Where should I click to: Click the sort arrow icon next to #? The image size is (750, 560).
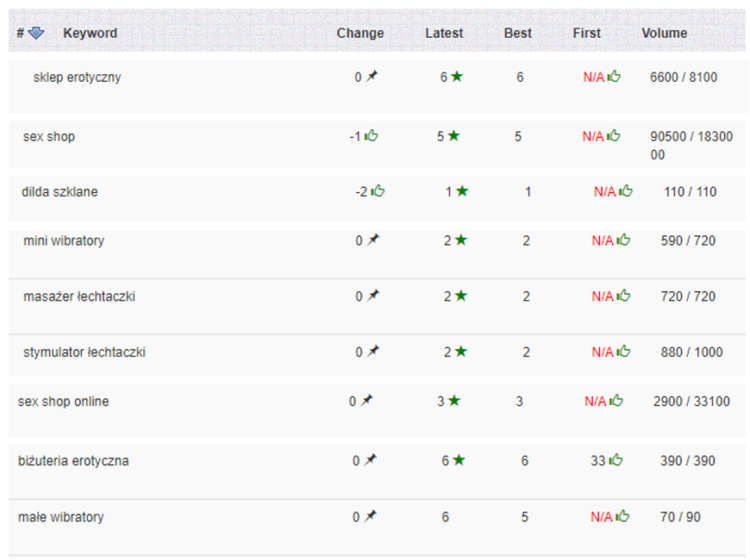coord(36,33)
